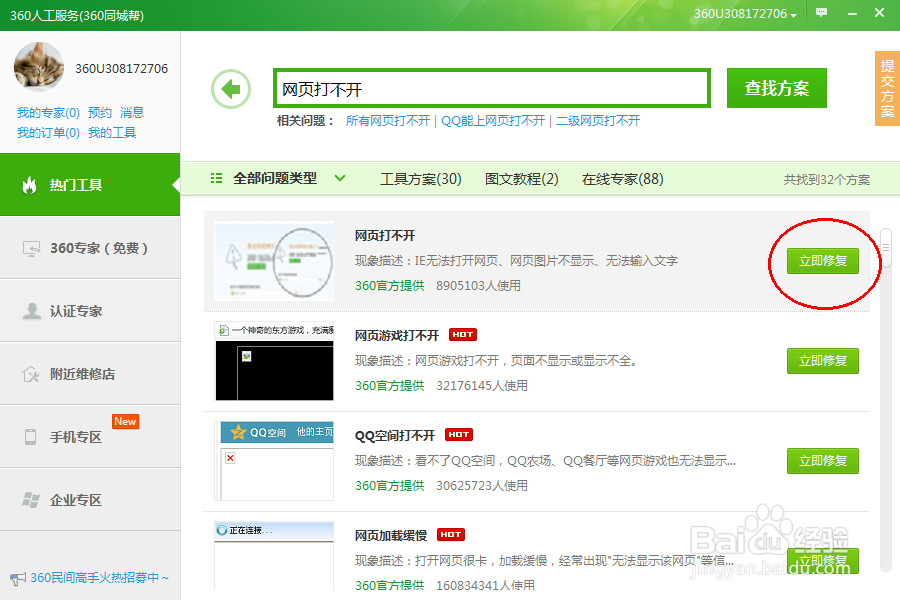Switch to 在线专家(88) tab
900x600 pixels.
[622, 179]
